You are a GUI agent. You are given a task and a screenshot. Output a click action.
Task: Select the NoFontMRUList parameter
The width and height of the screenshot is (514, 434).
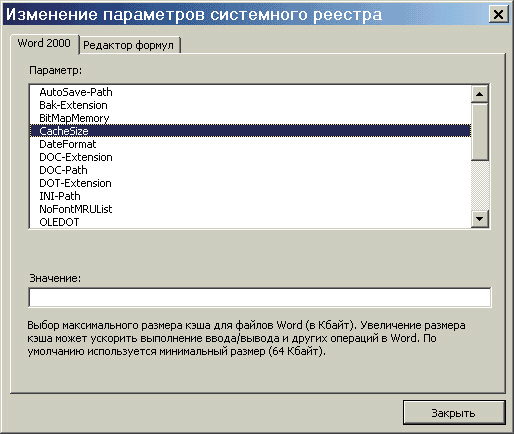click(x=250, y=209)
